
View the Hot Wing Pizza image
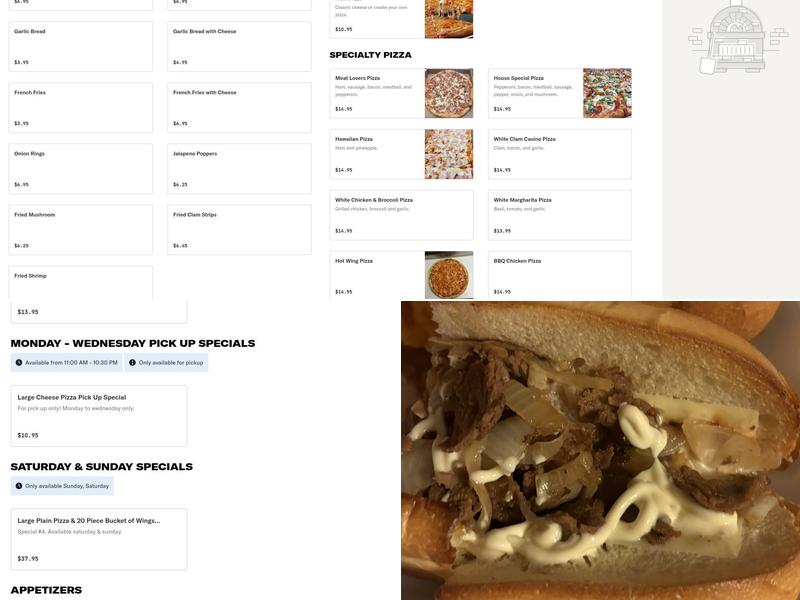pyautogui.click(x=449, y=276)
